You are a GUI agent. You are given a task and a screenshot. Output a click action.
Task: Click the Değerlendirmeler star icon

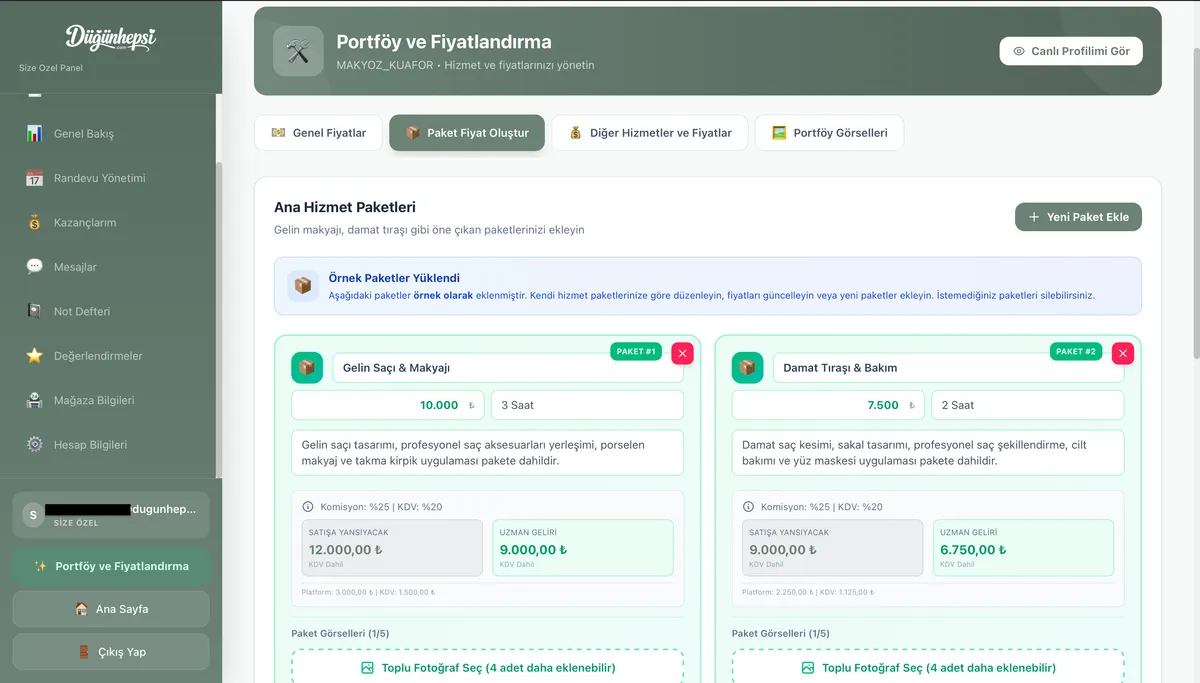point(34,355)
